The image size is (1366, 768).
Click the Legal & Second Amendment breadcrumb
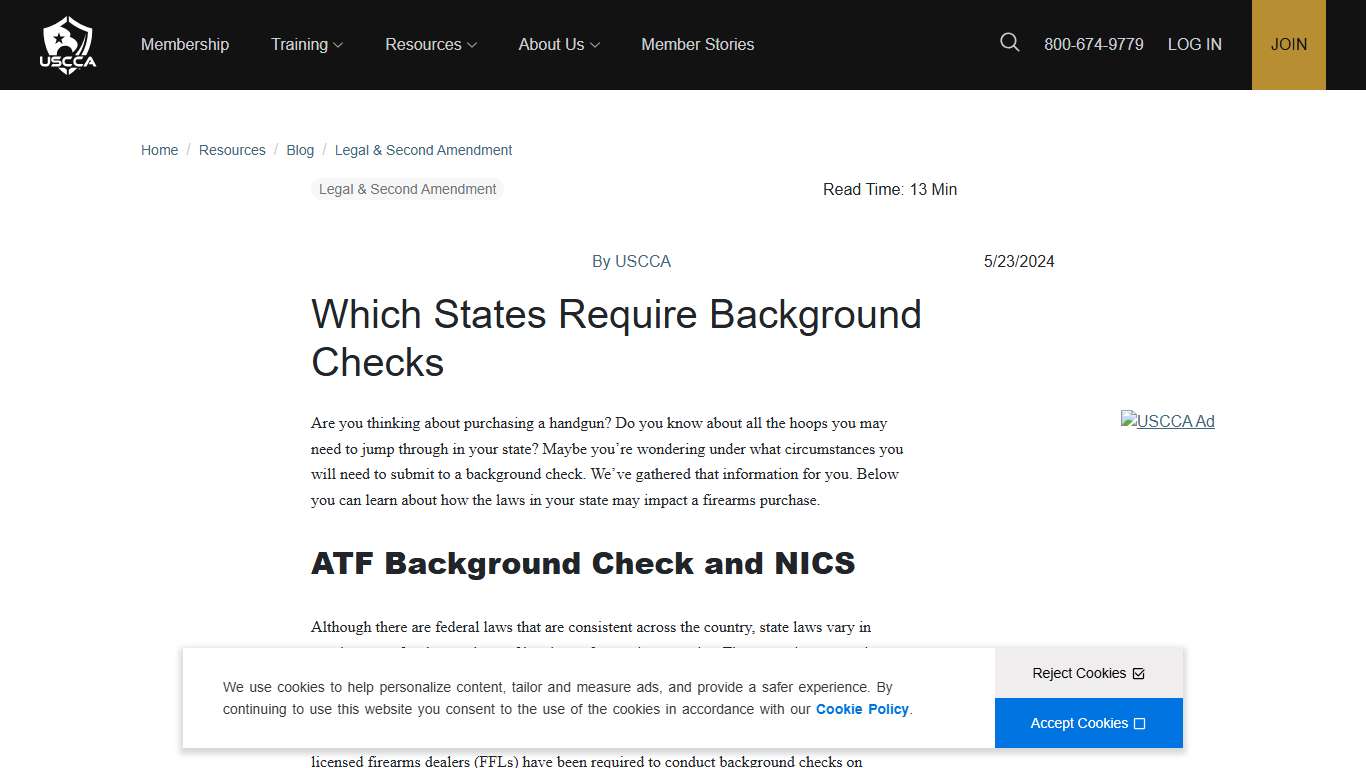pyautogui.click(x=423, y=150)
